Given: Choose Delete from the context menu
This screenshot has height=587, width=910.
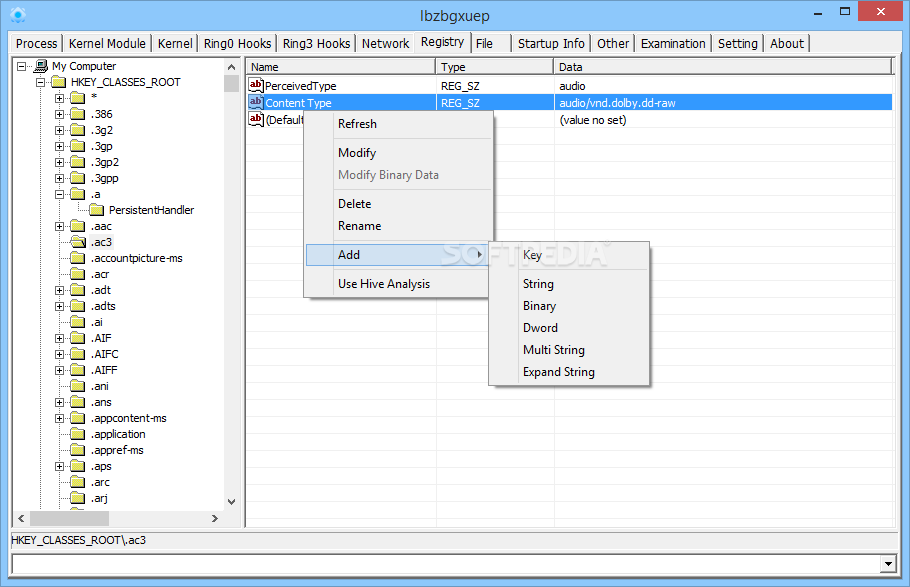Looking at the screenshot, I should click(399, 204).
